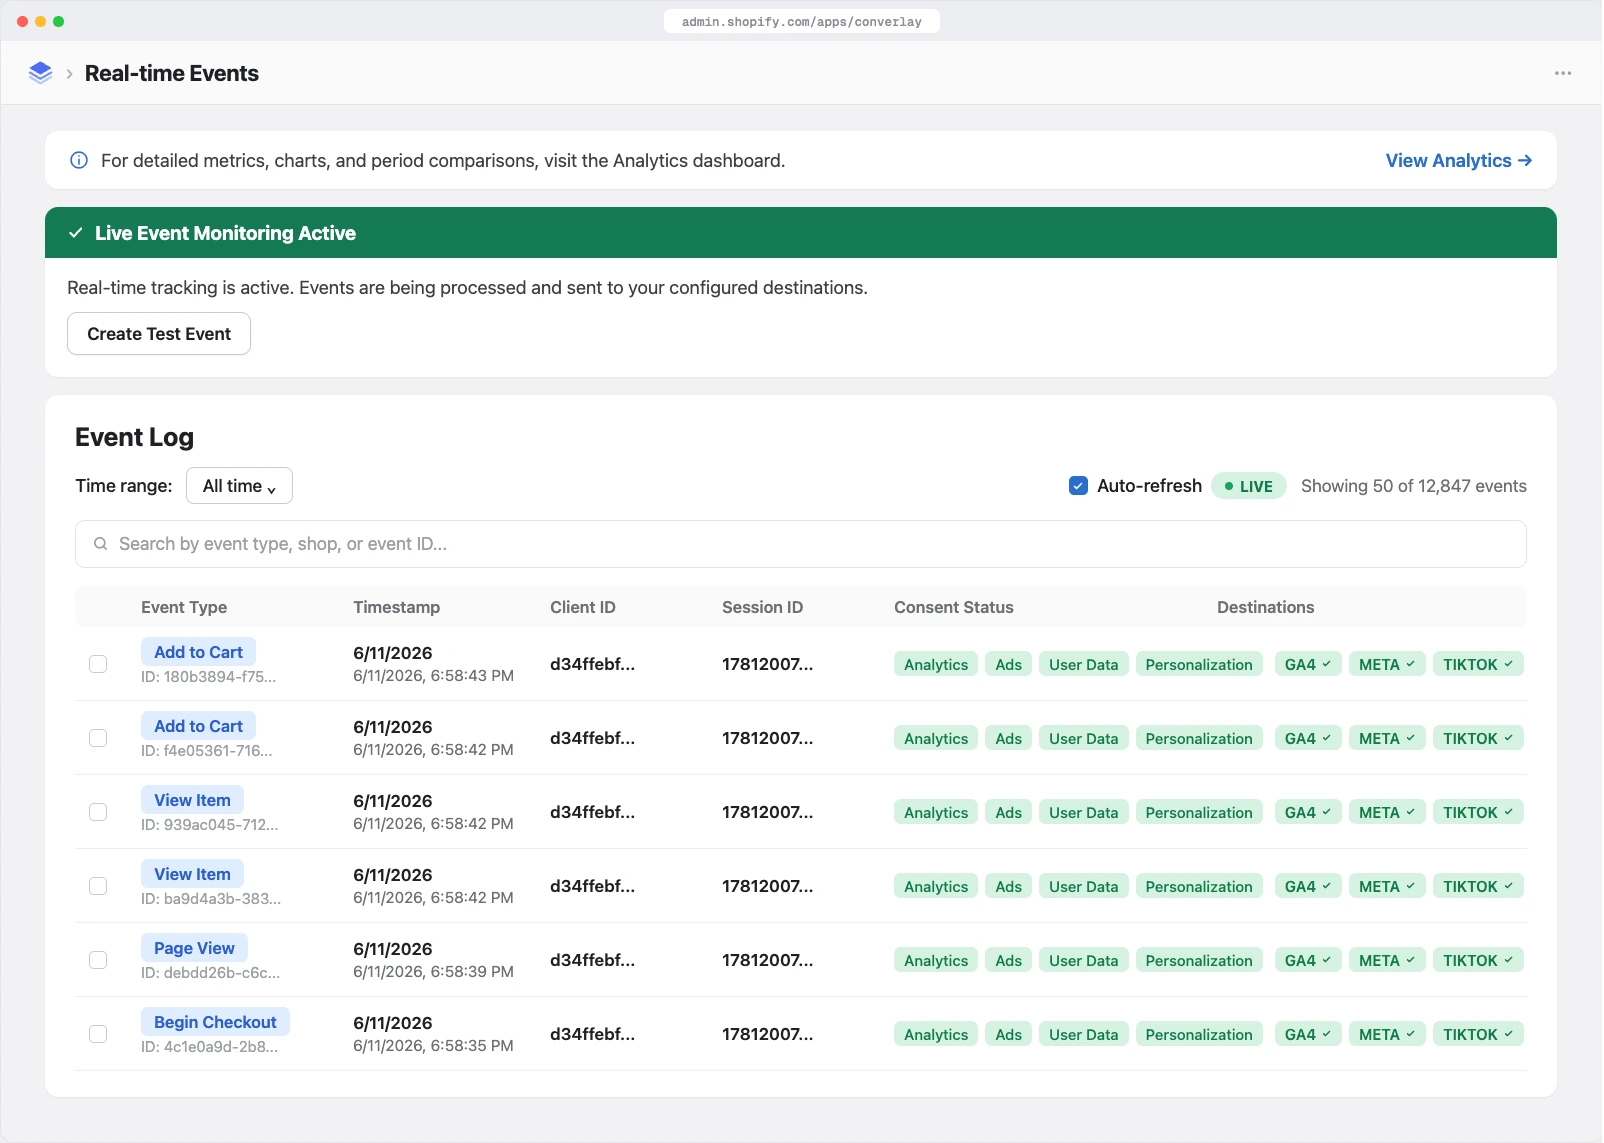
Task: Click the Consent Status column header
Action: pos(953,607)
